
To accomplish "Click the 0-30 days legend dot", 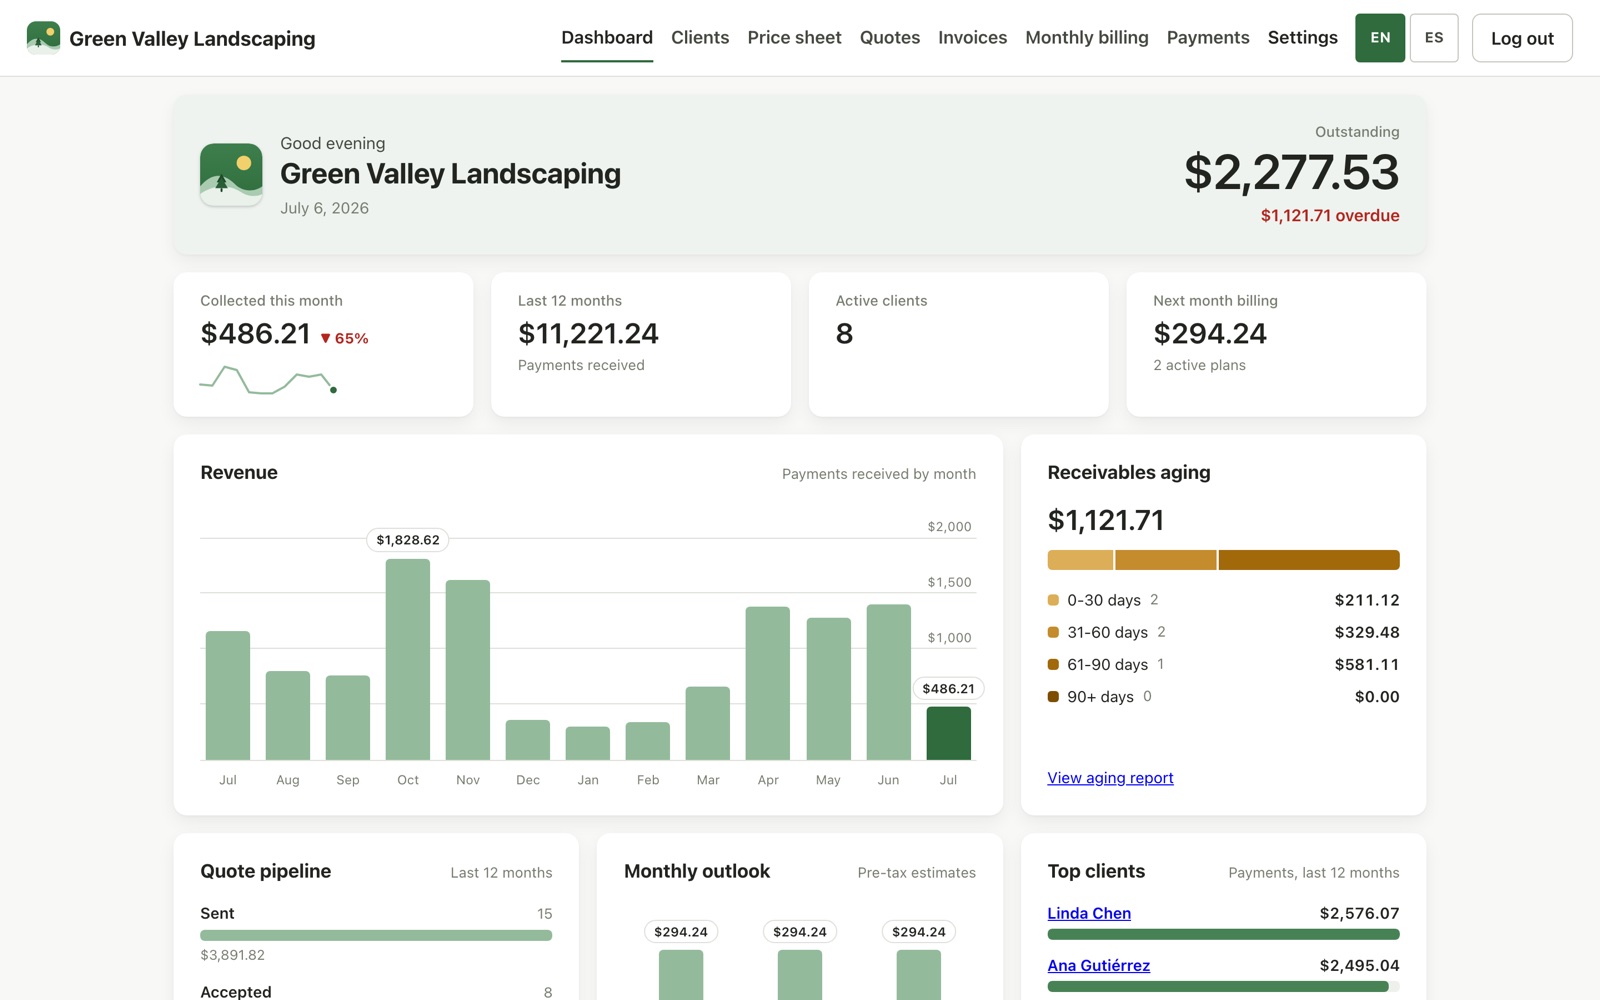I will 1053,600.
